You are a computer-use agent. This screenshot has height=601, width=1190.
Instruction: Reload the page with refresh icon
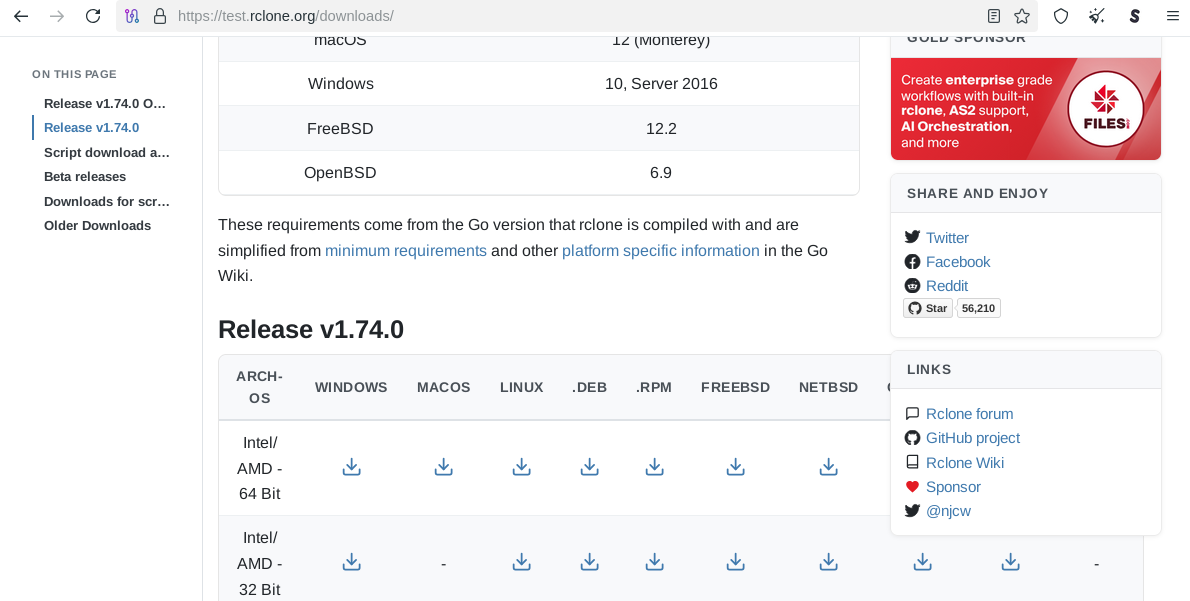point(93,16)
